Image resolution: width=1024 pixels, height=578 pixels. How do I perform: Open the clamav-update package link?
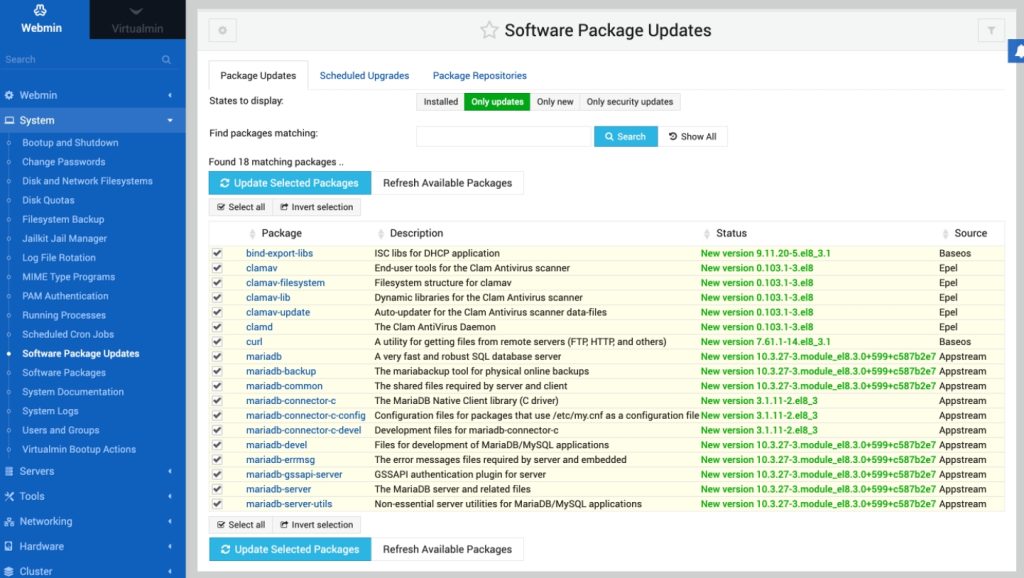tap(278, 312)
